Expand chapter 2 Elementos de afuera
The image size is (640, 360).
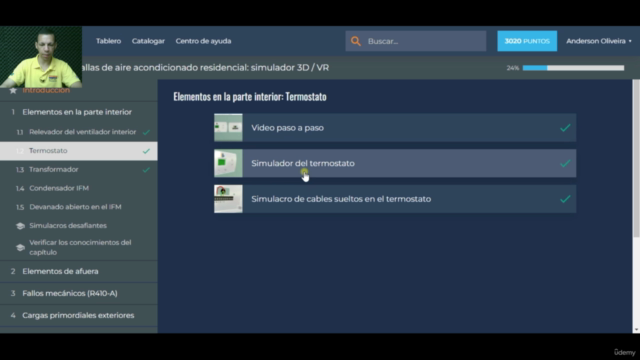pos(79,271)
